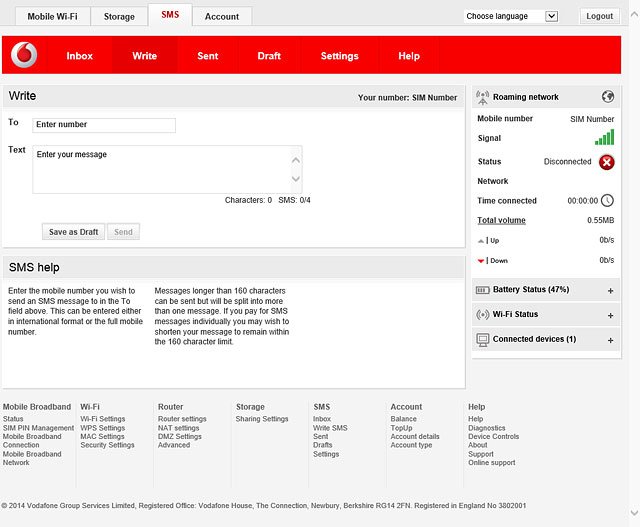Viewport: 640px width, 527px height.
Task: Open the Wi-Fi Settings footer link
Action: point(102,419)
